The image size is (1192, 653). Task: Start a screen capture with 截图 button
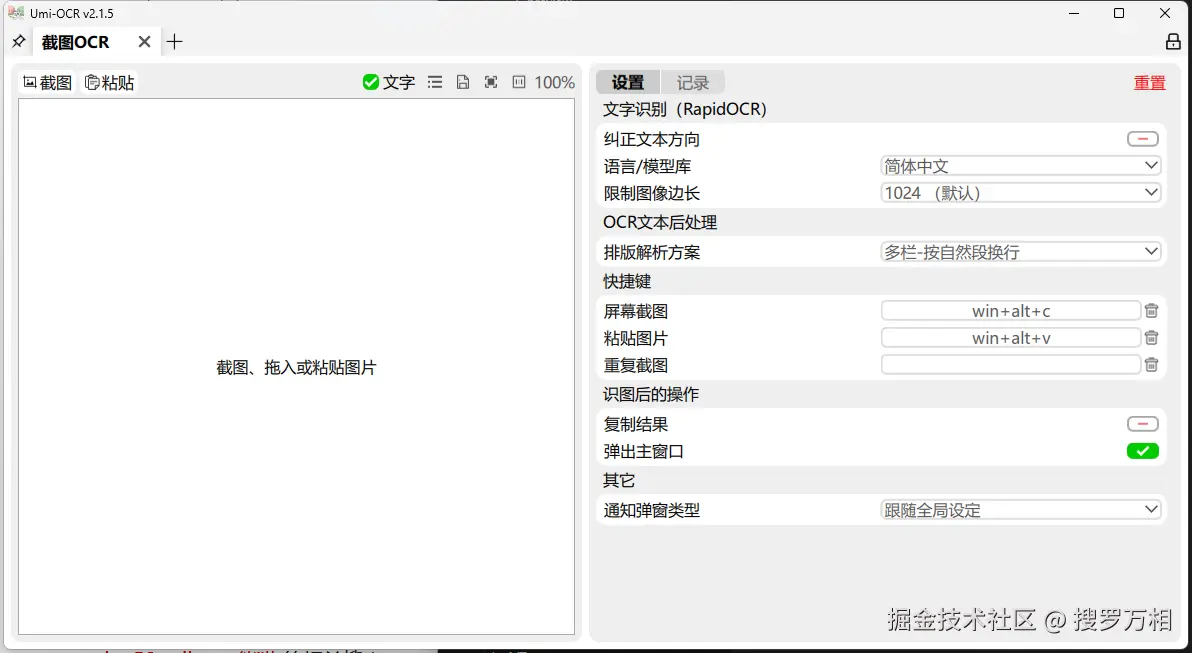(x=47, y=82)
